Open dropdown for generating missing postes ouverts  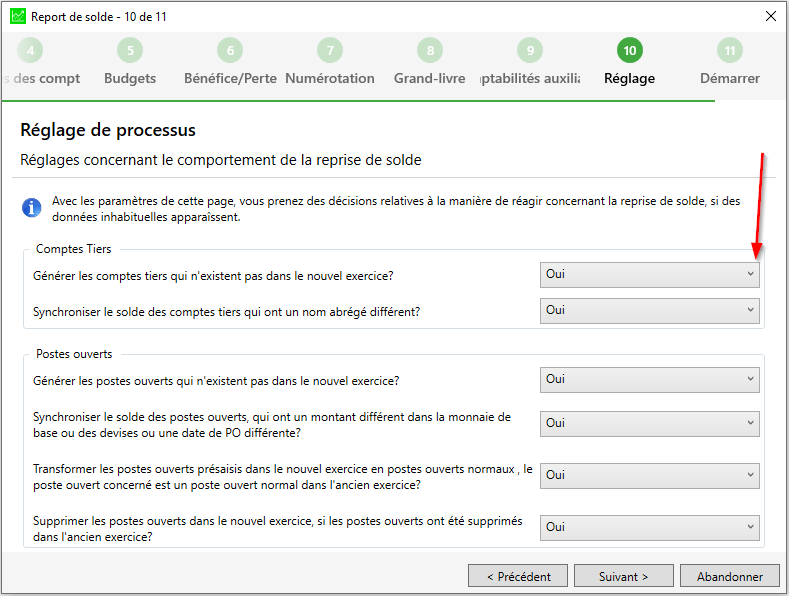(x=650, y=380)
